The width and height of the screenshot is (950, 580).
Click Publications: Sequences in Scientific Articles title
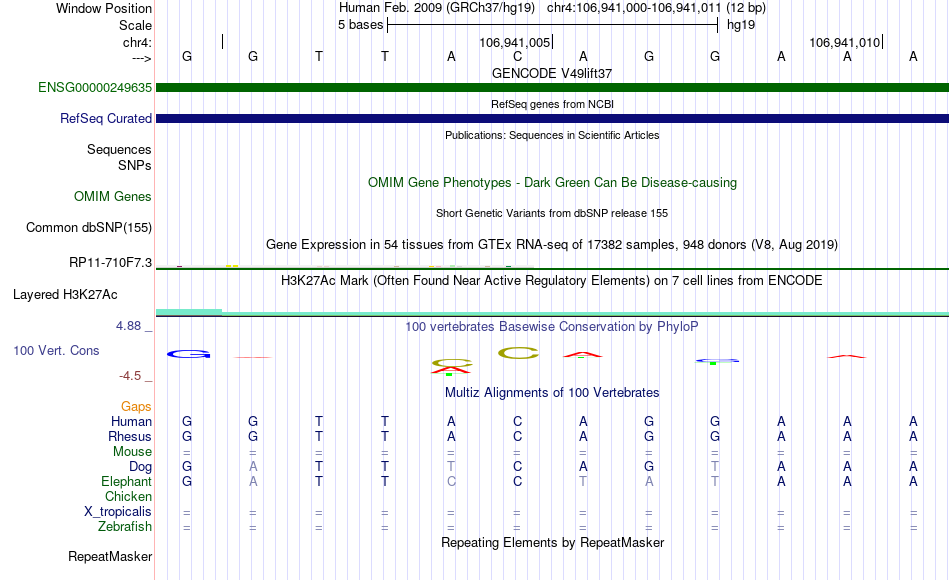[x=552, y=135]
